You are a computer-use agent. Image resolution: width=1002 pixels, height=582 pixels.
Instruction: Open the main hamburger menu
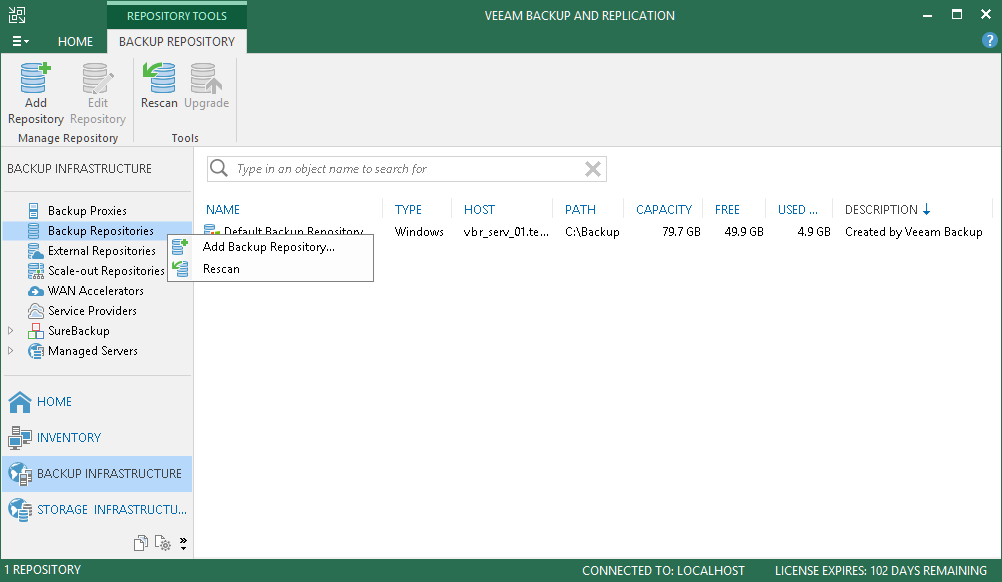click(x=20, y=42)
